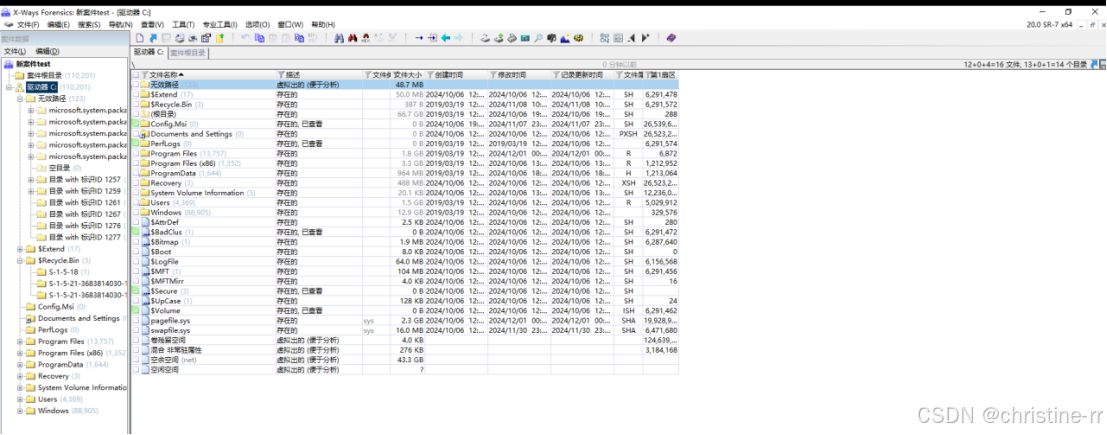Tick the checkbox for $Extend row
Image resolution: width=1107 pixels, height=435 pixels.
(x=136, y=95)
